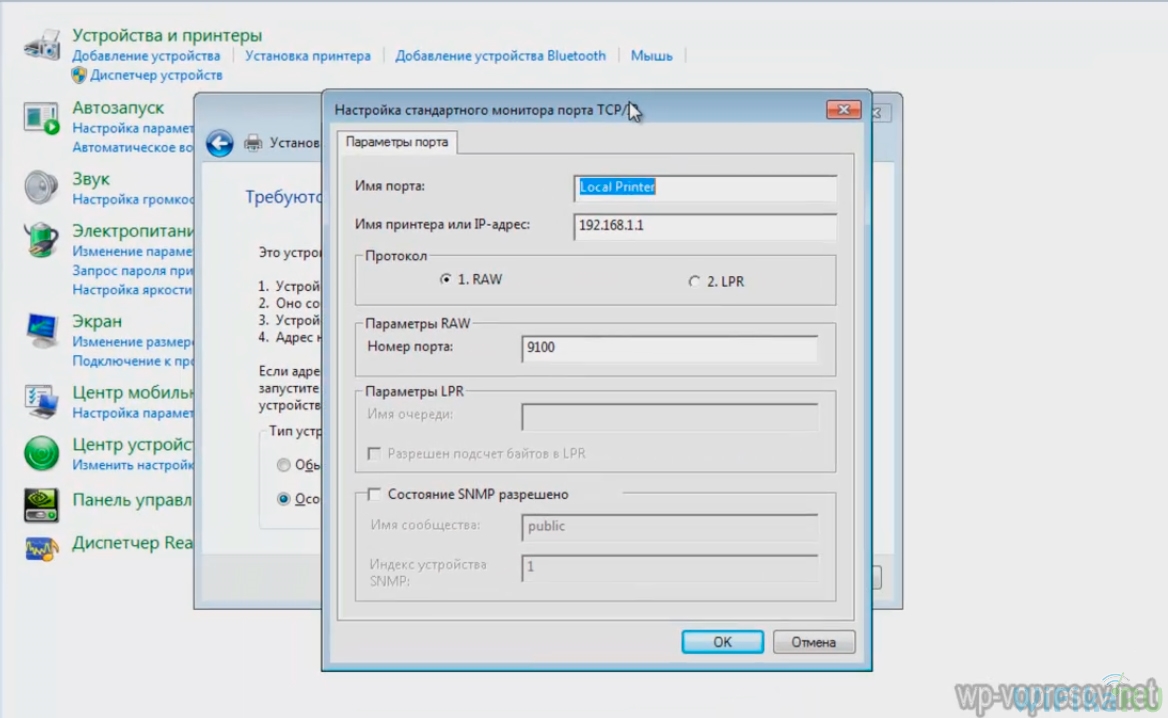This screenshot has height=718, width=1168.
Task: Click the Display (Экран) monitor icon
Action: coord(42,330)
